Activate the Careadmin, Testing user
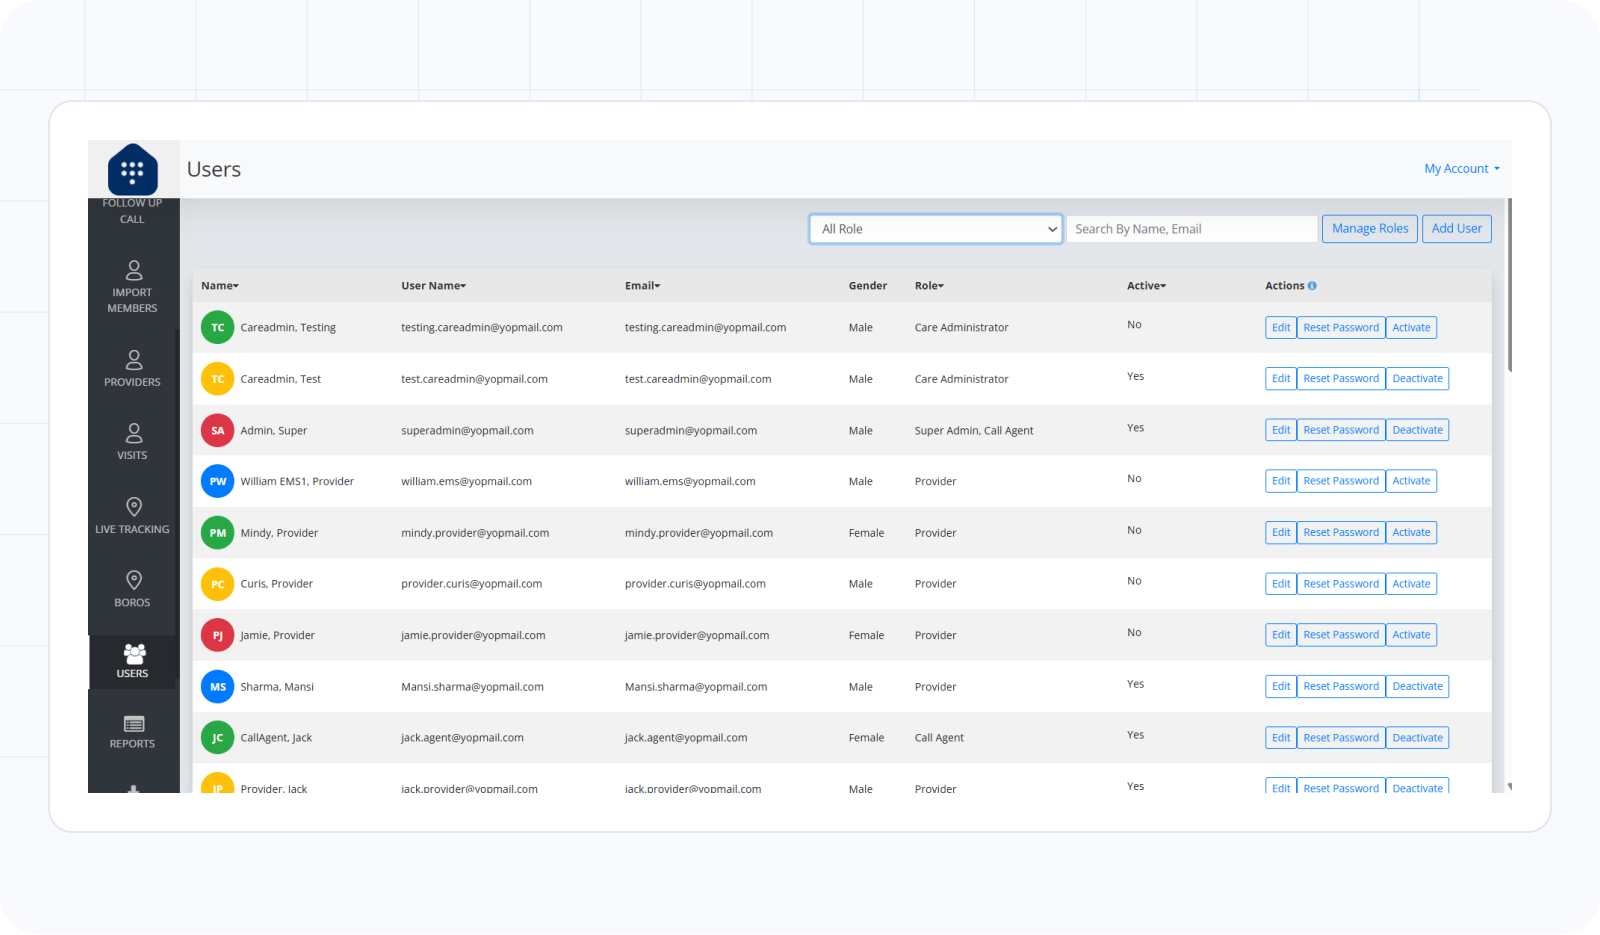 coord(1411,327)
